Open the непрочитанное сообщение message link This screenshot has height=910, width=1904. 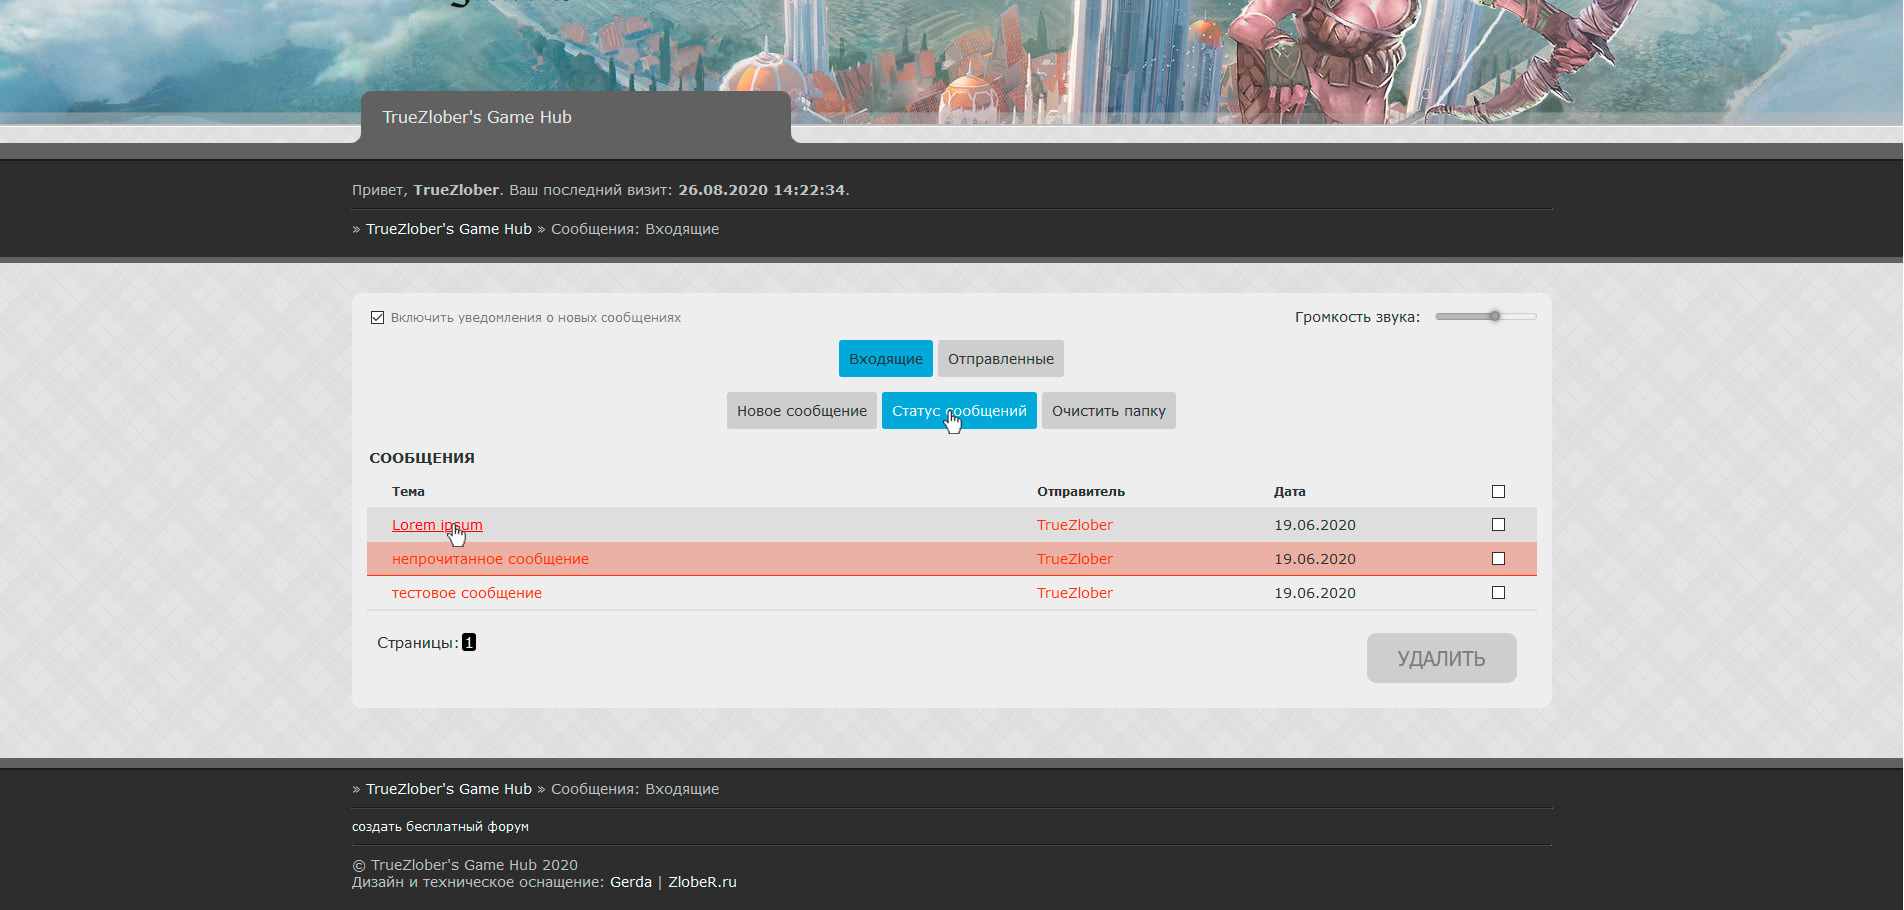(x=490, y=559)
